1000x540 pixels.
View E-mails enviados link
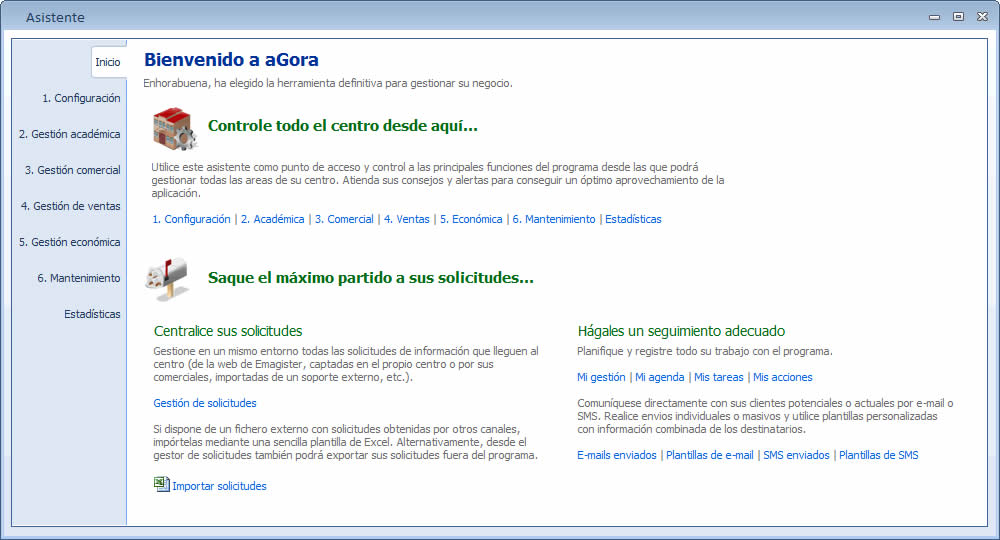coord(617,455)
